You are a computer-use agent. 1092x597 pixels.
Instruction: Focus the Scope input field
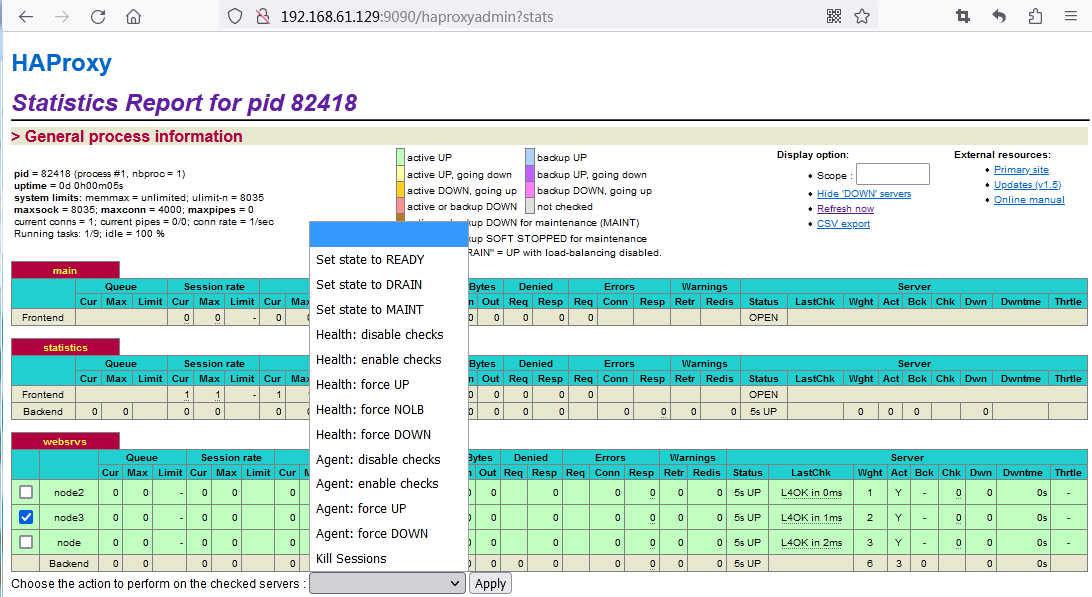pos(893,174)
